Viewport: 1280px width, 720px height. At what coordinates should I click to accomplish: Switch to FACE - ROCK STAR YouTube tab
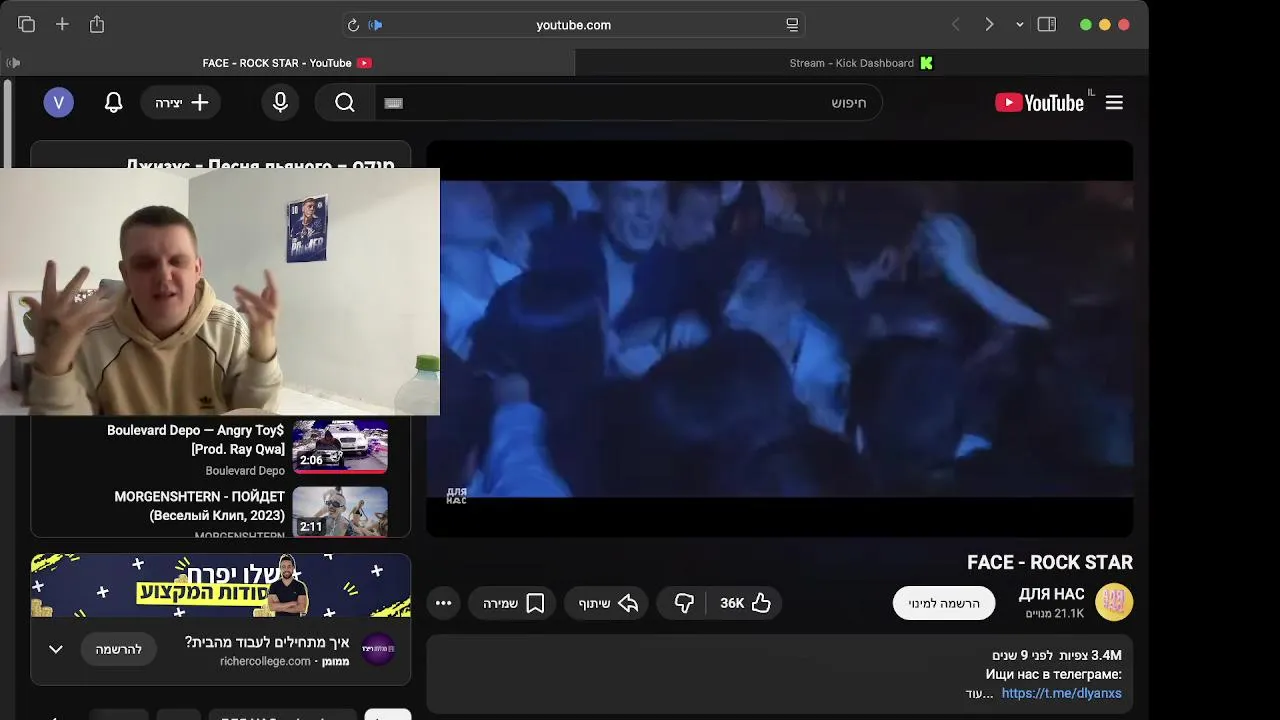point(288,63)
